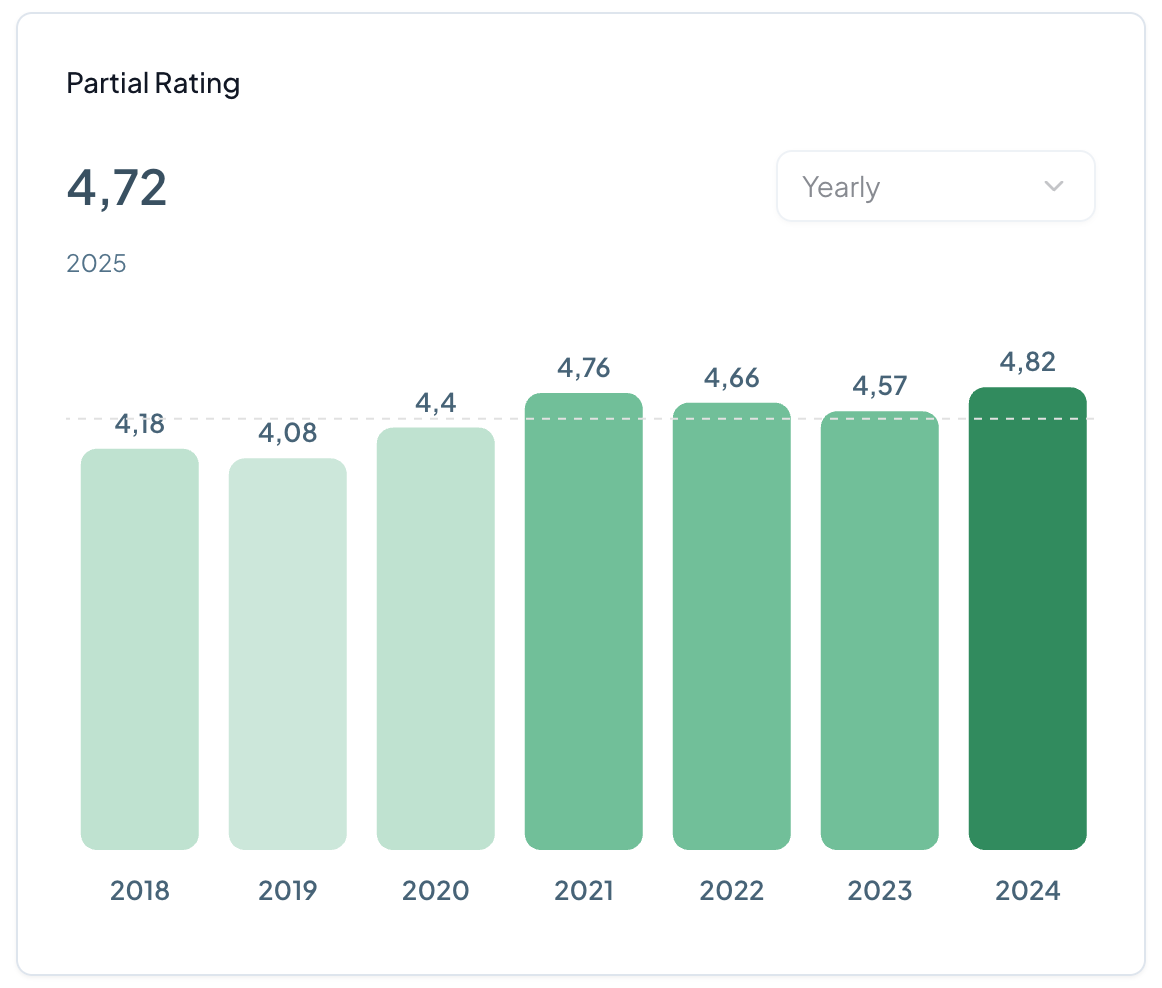Click the 2022 rating bar
This screenshot has height=988, width=1162.
point(732,627)
